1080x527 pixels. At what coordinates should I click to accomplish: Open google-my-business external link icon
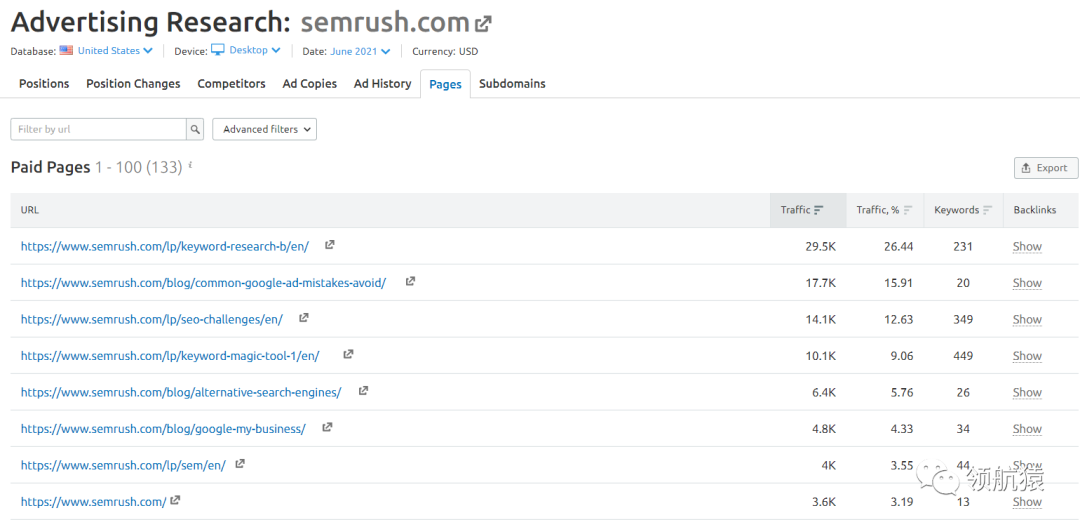327,428
